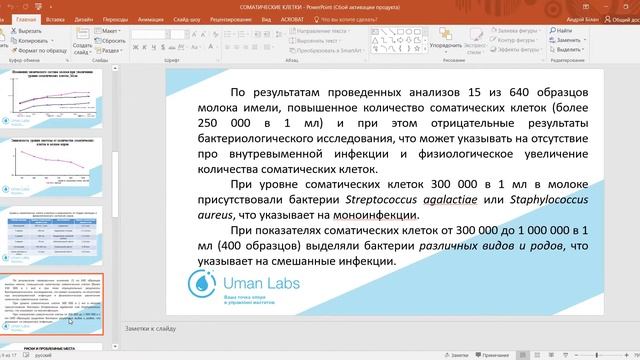The width and height of the screenshot is (640, 360).
Task: Open the character spacing (AV) dropdown
Action: [182, 47]
